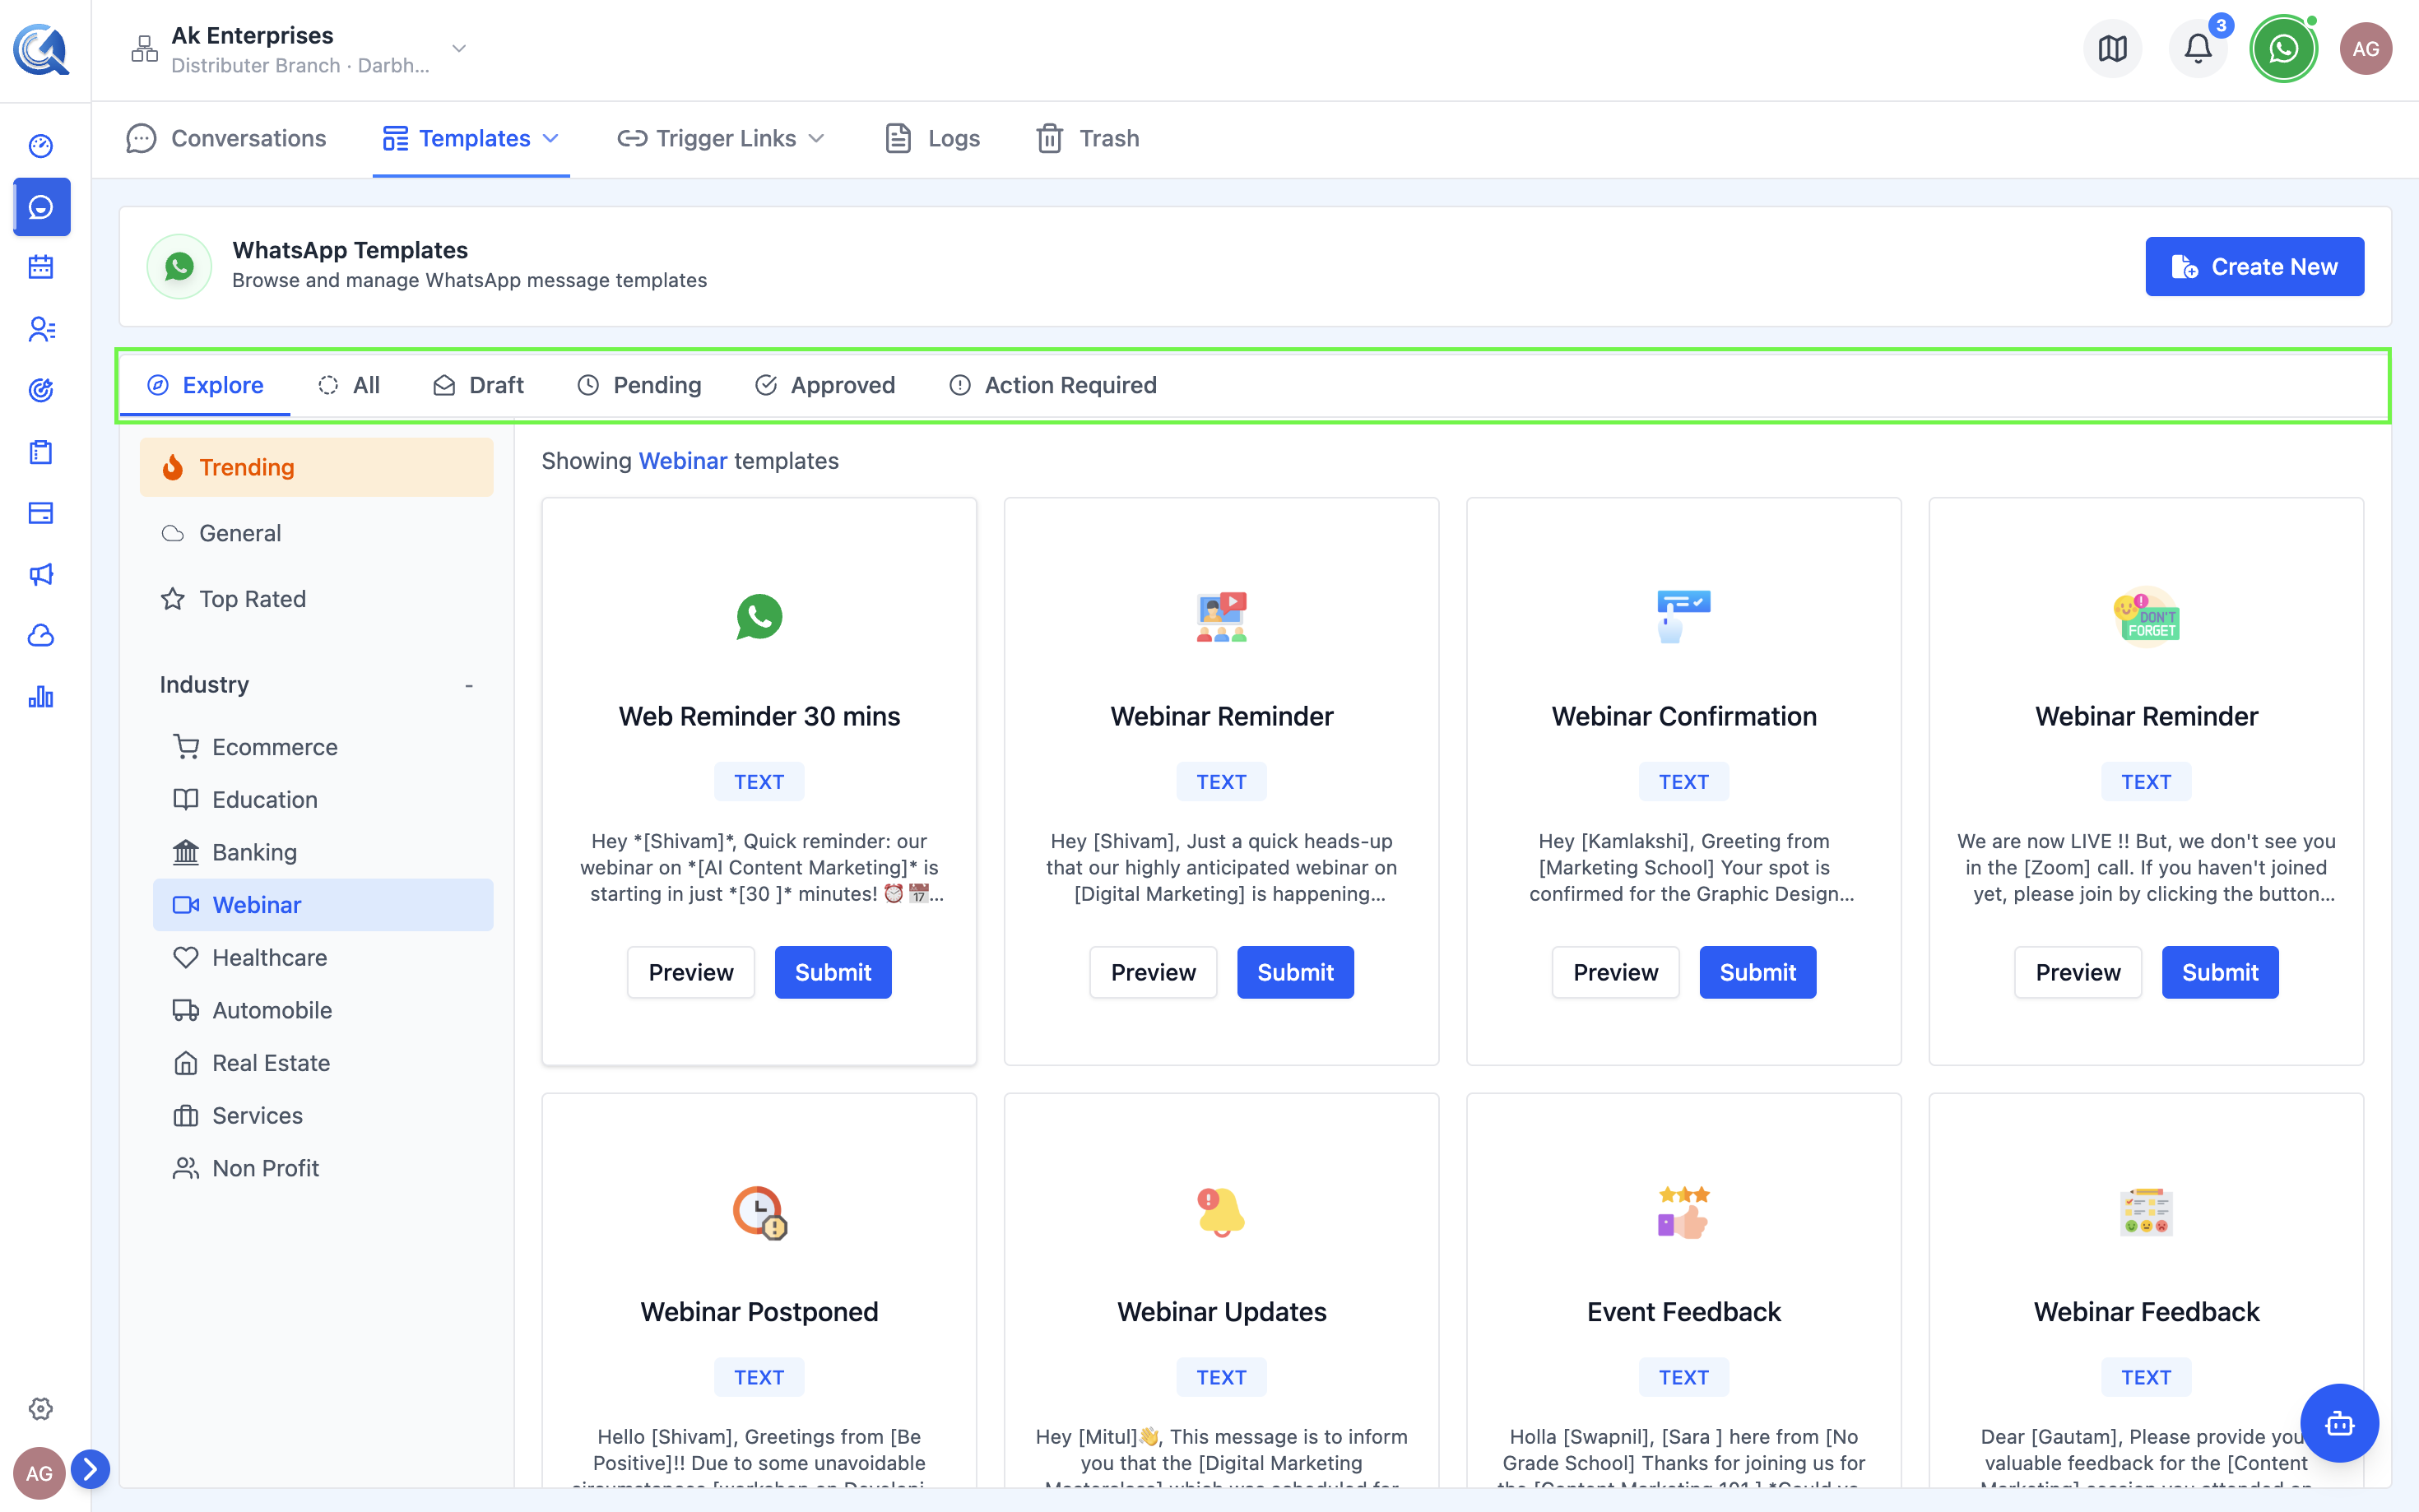Choose the Non Profit industry
The image size is (2419, 1512).
point(322,1168)
